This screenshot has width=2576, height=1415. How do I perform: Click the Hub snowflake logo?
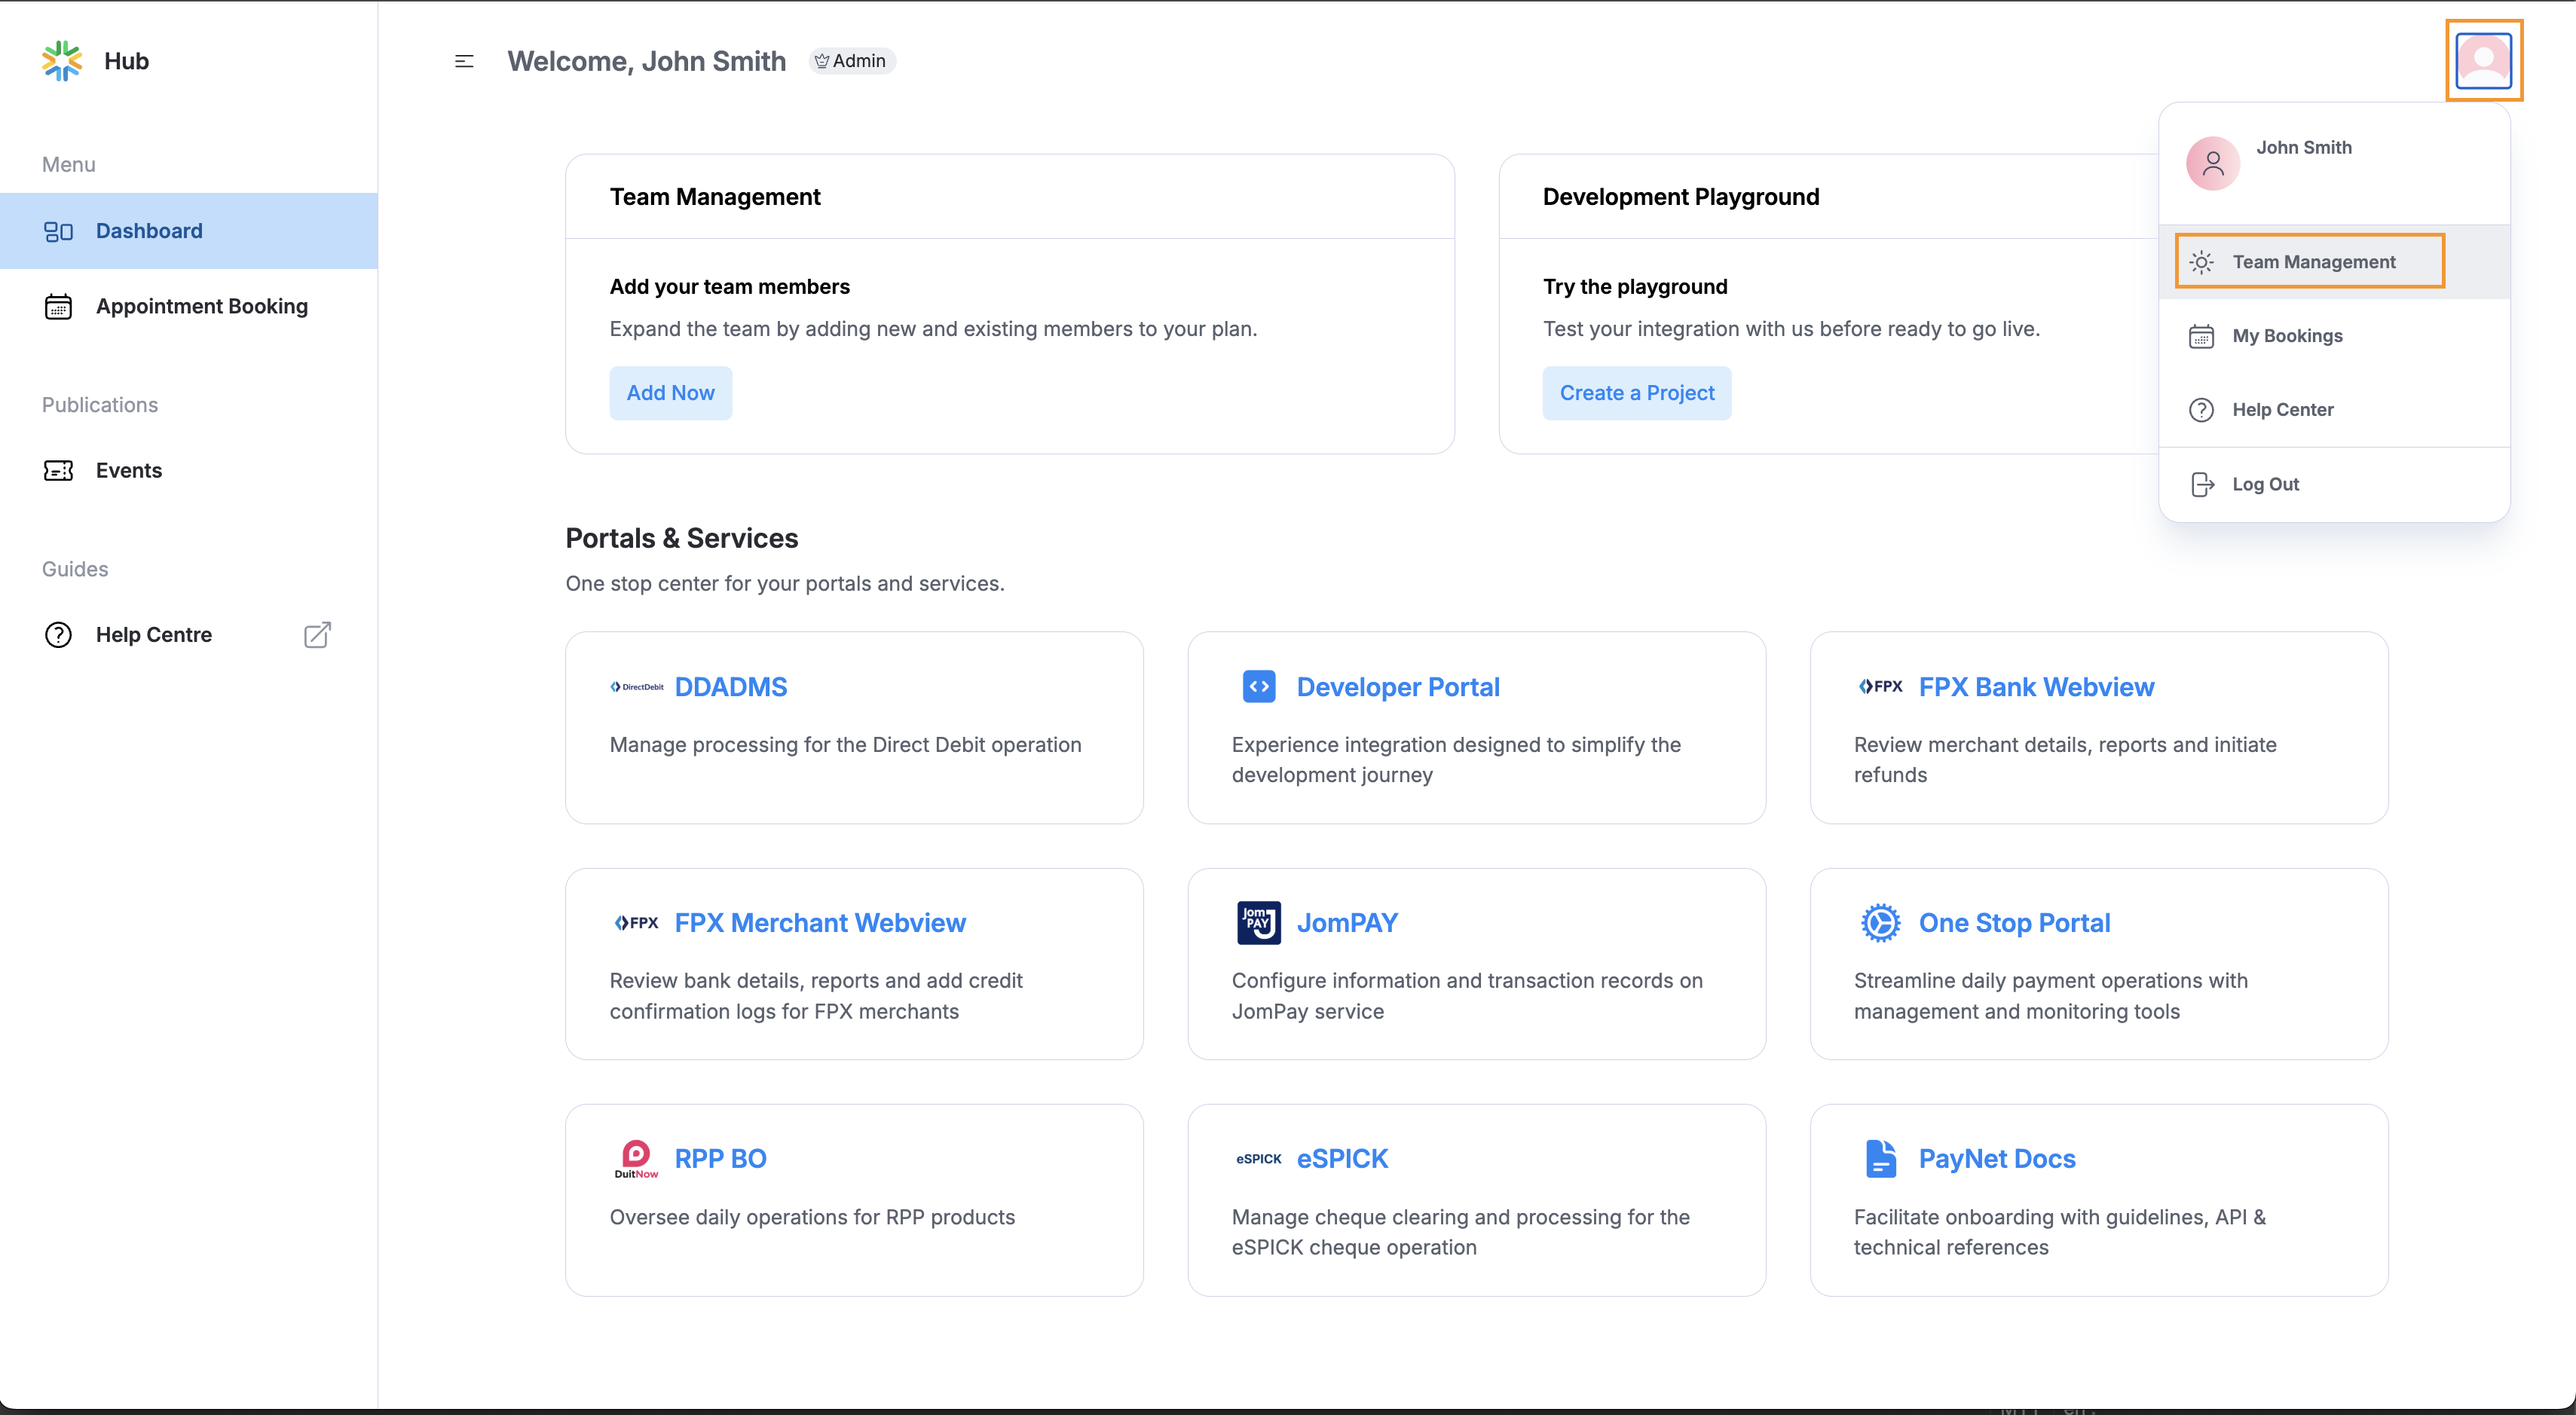tap(62, 61)
